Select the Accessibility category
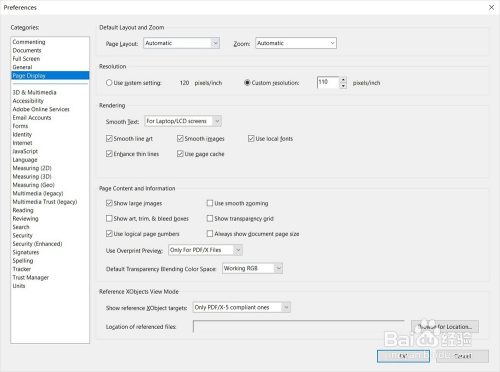 pos(28,101)
